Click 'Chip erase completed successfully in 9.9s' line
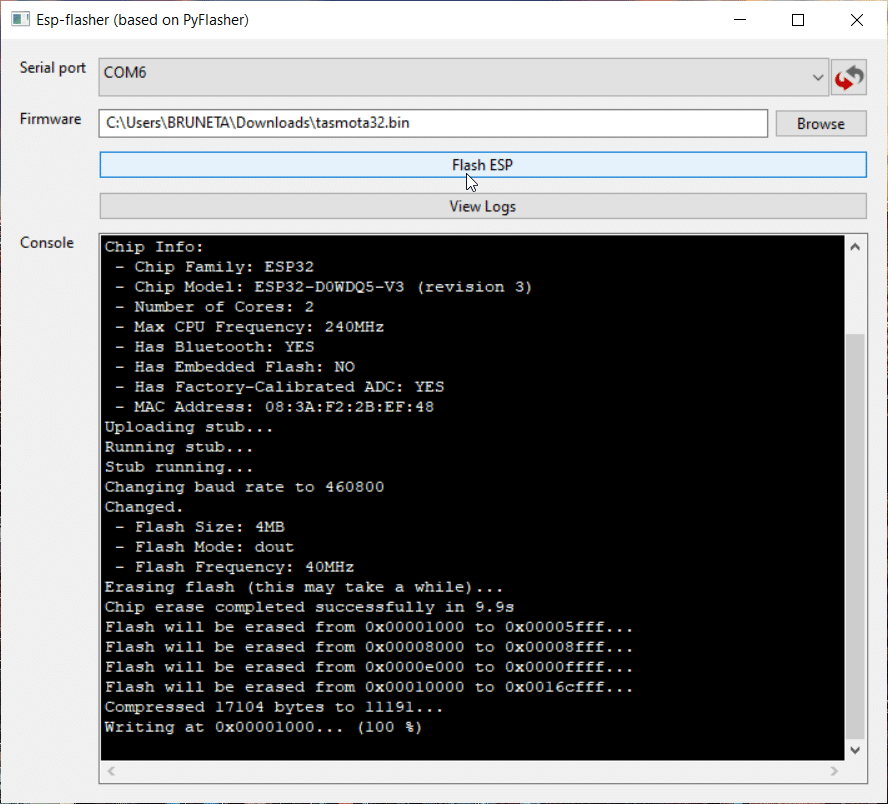The height and width of the screenshot is (804, 888). click(309, 608)
